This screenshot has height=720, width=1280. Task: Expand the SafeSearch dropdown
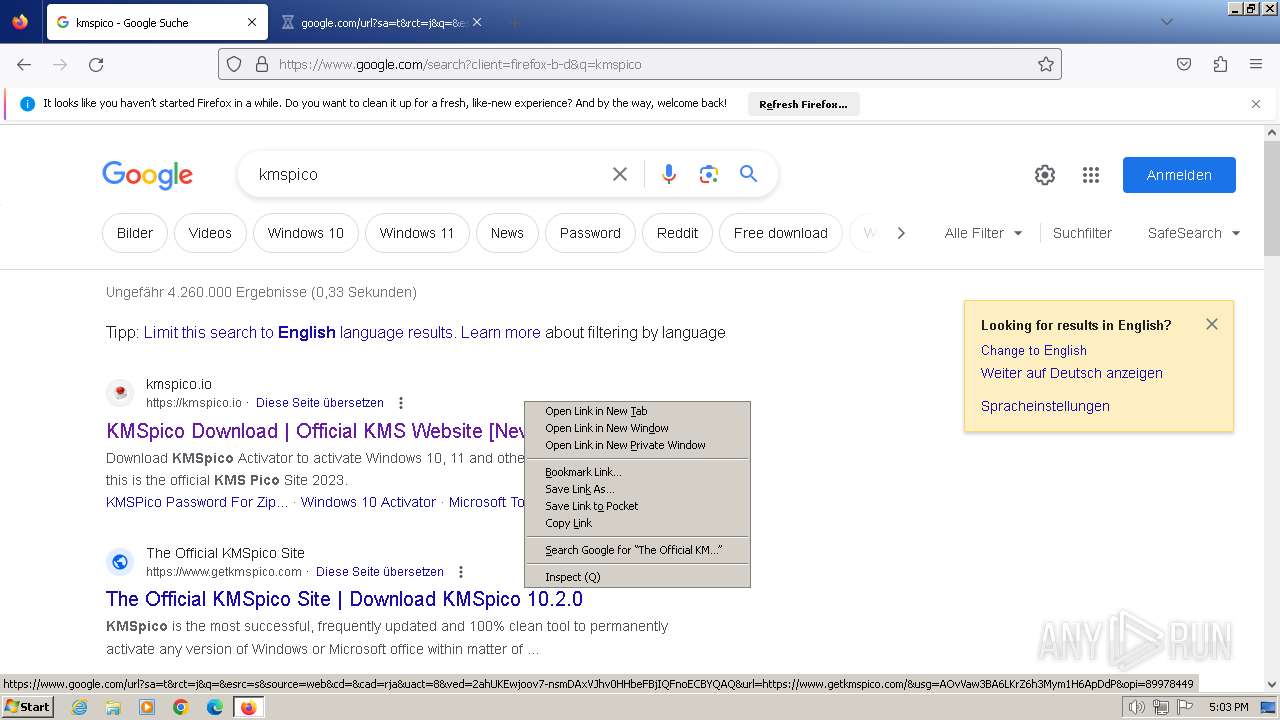click(x=1194, y=233)
